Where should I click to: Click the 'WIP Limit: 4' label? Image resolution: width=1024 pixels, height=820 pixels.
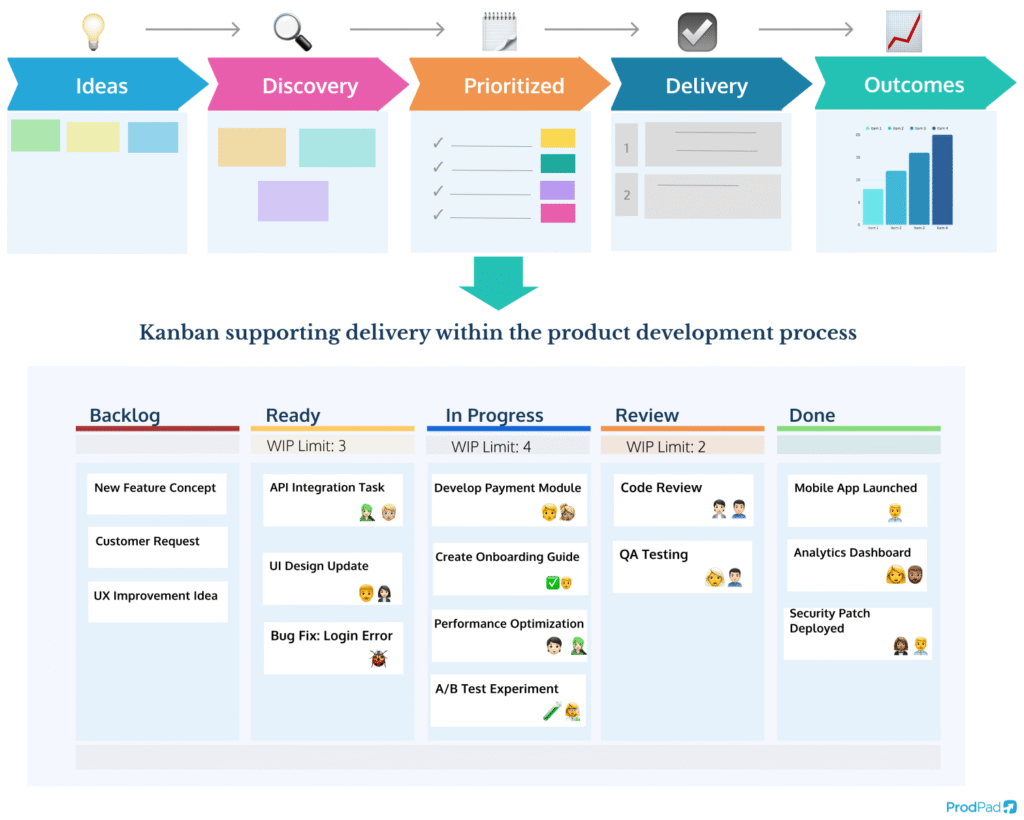click(x=491, y=447)
